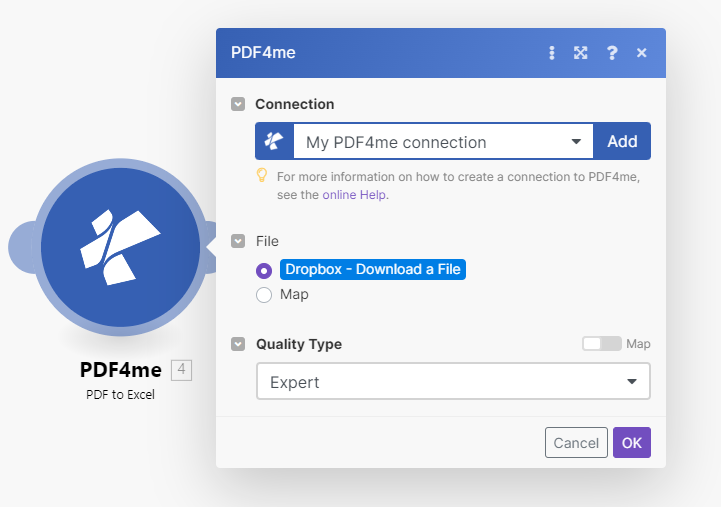Image resolution: width=721 pixels, height=507 pixels.
Task: Open the My PDF4me connection dropdown
Action: 443,141
